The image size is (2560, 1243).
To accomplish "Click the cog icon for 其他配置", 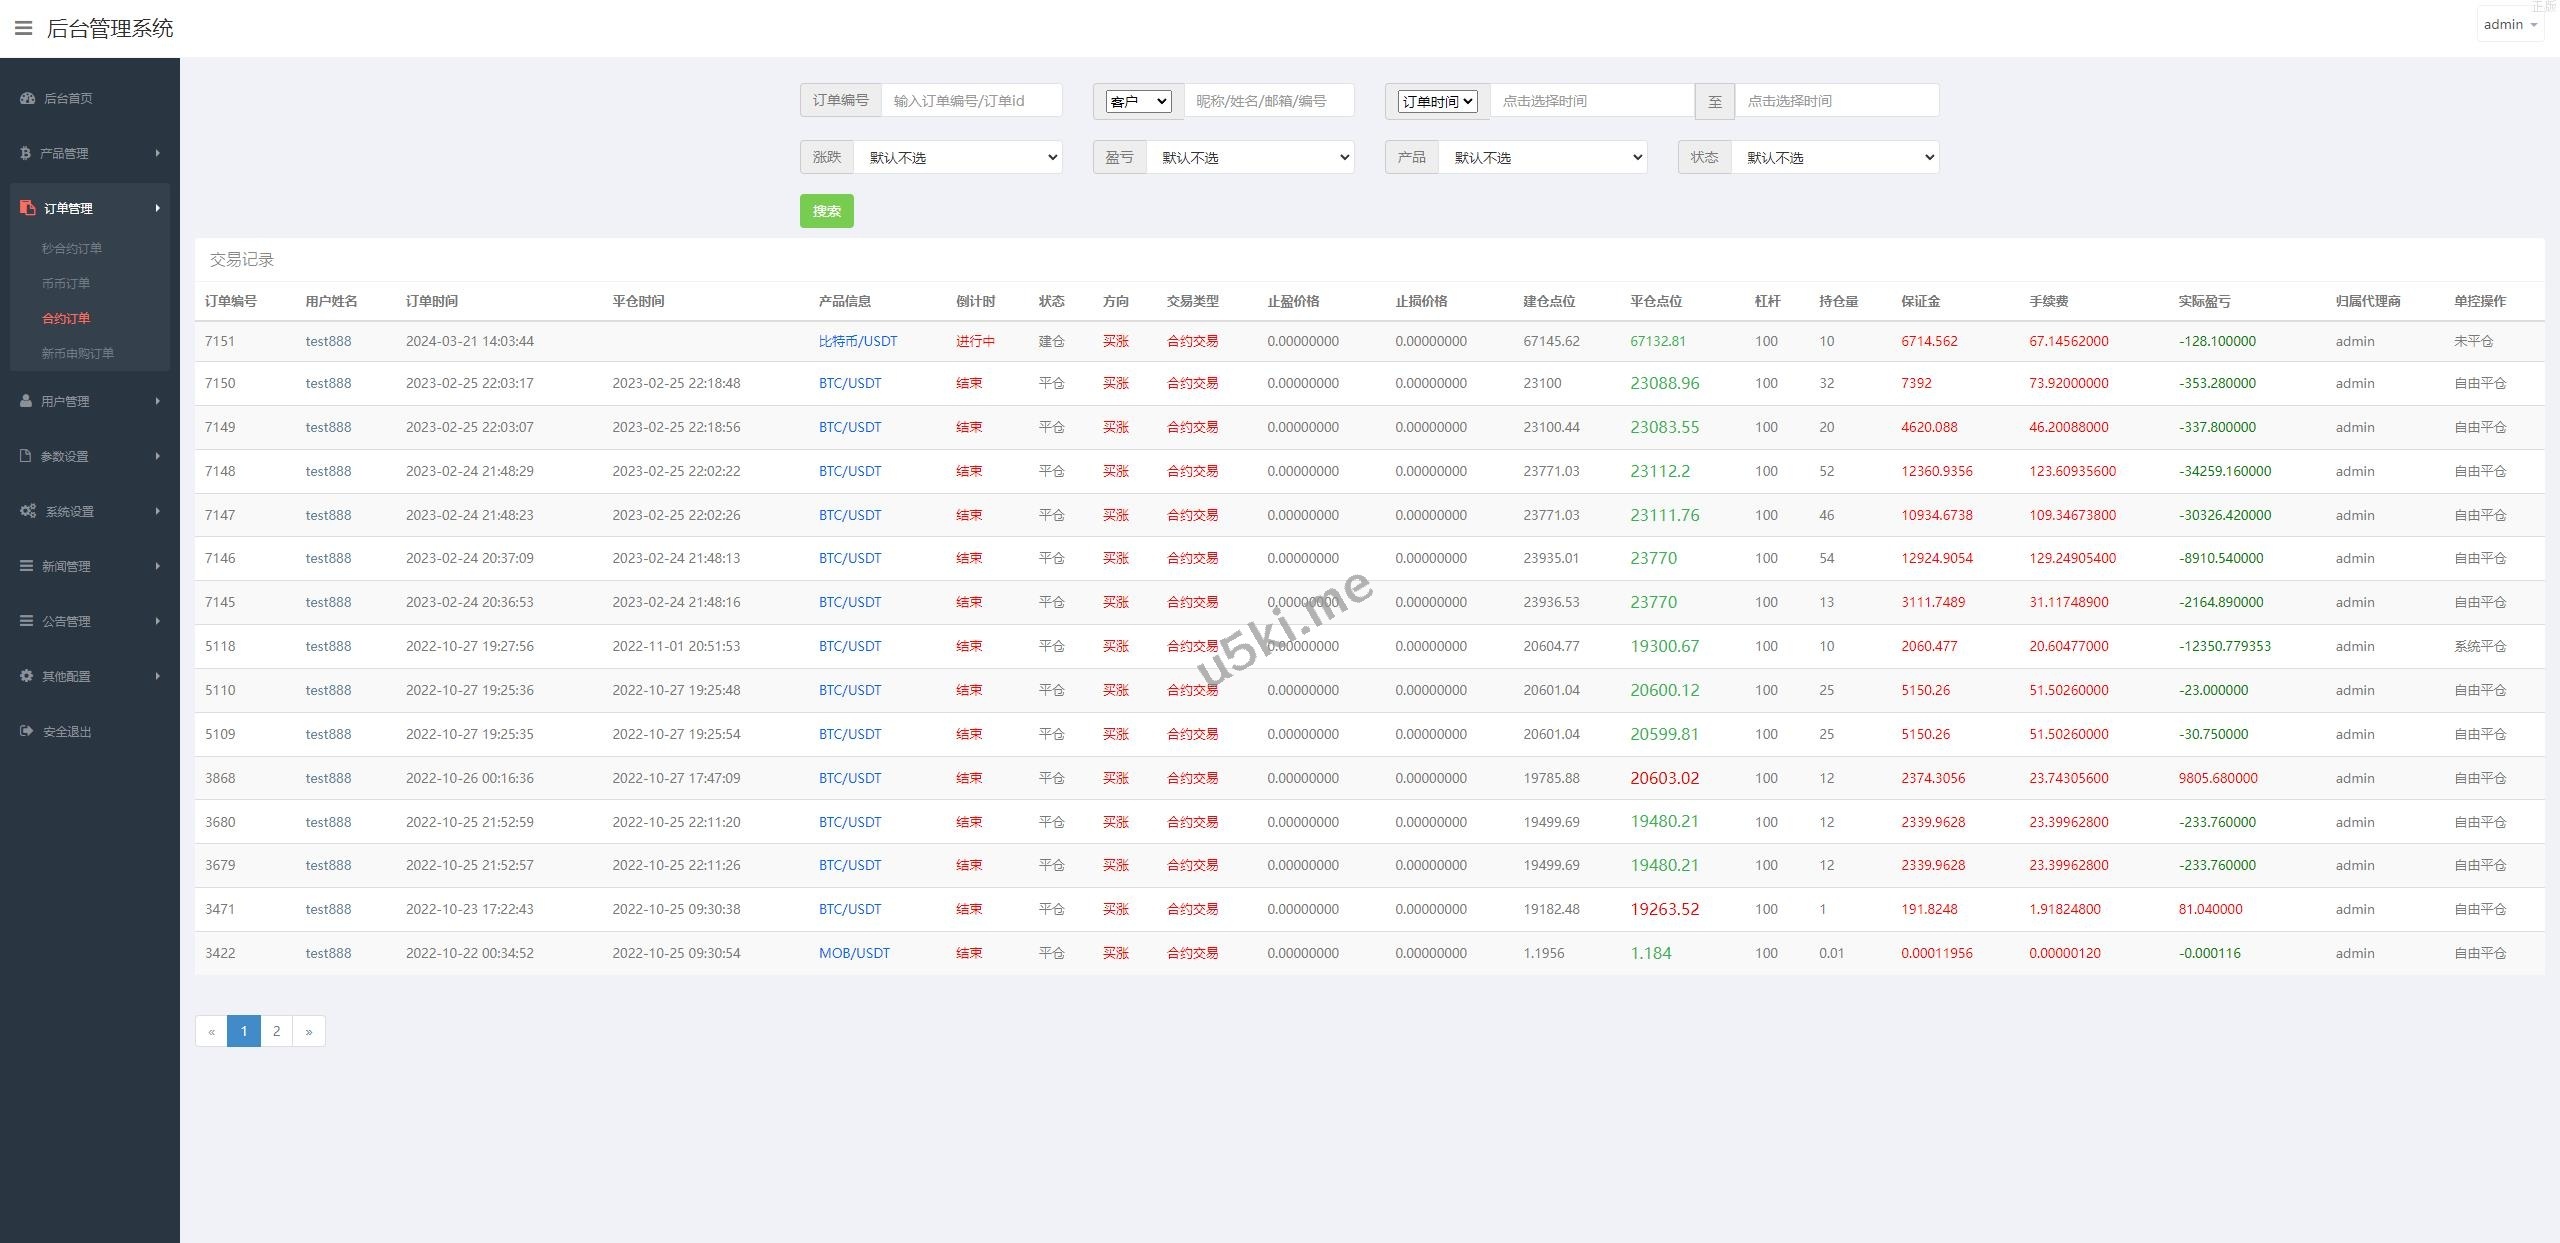I will click(x=27, y=676).
